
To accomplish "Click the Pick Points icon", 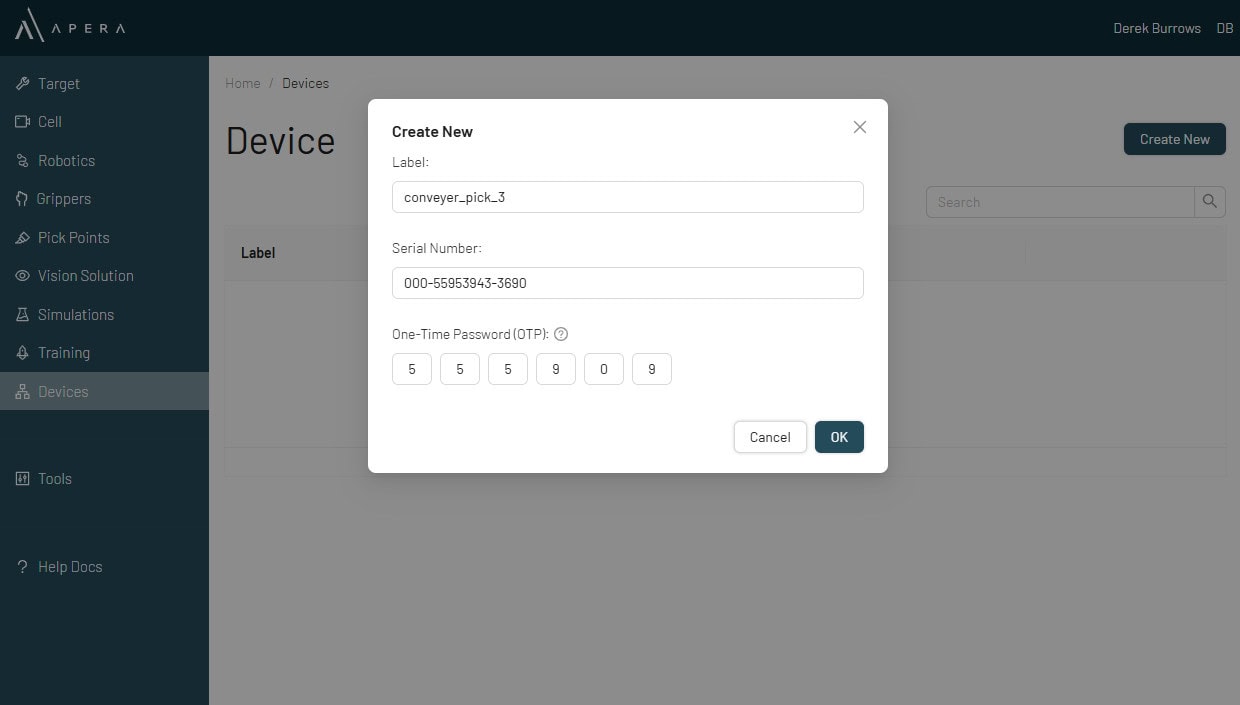I will [x=22, y=238].
